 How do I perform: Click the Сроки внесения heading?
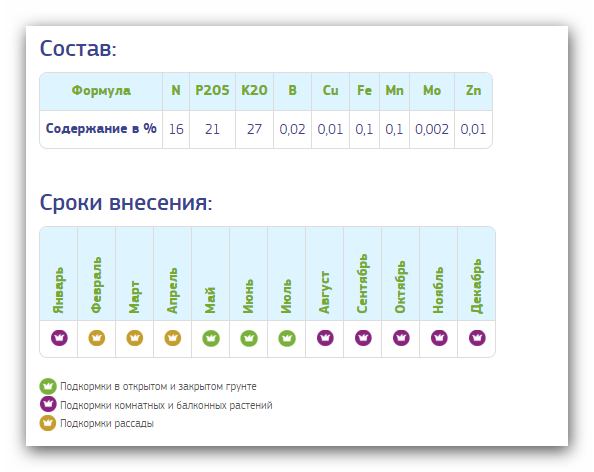(x=126, y=202)
